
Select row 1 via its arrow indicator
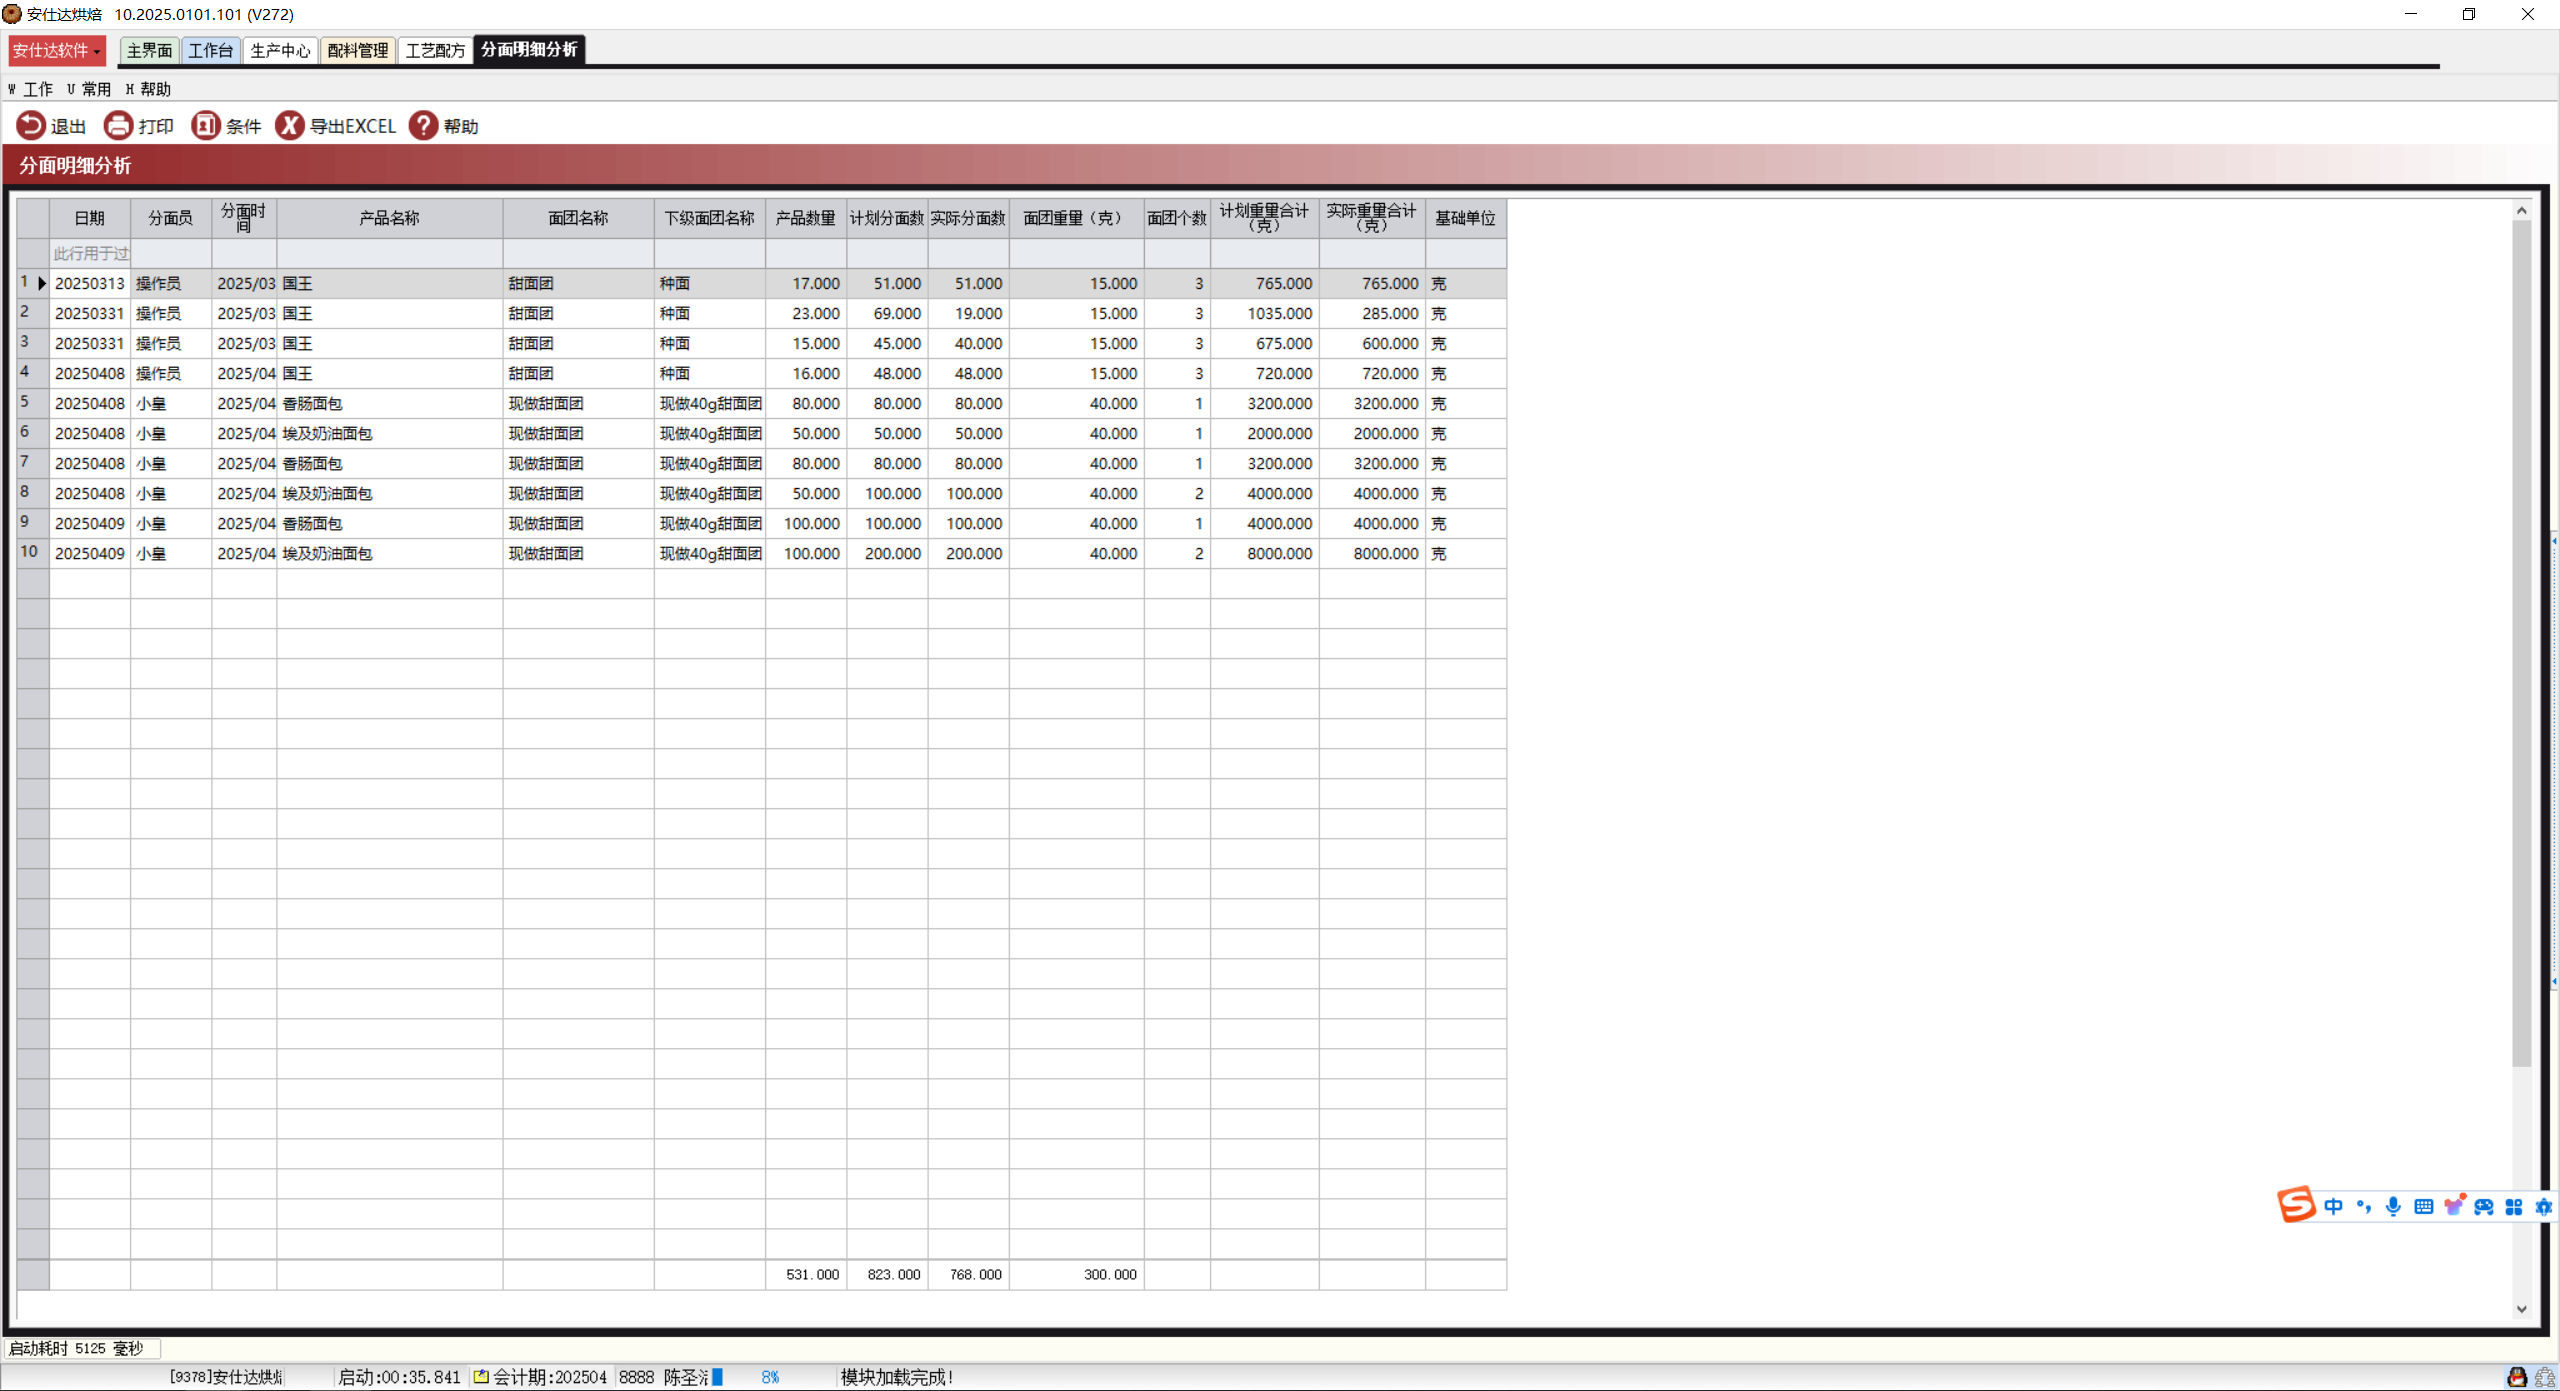tap(41, 284)
